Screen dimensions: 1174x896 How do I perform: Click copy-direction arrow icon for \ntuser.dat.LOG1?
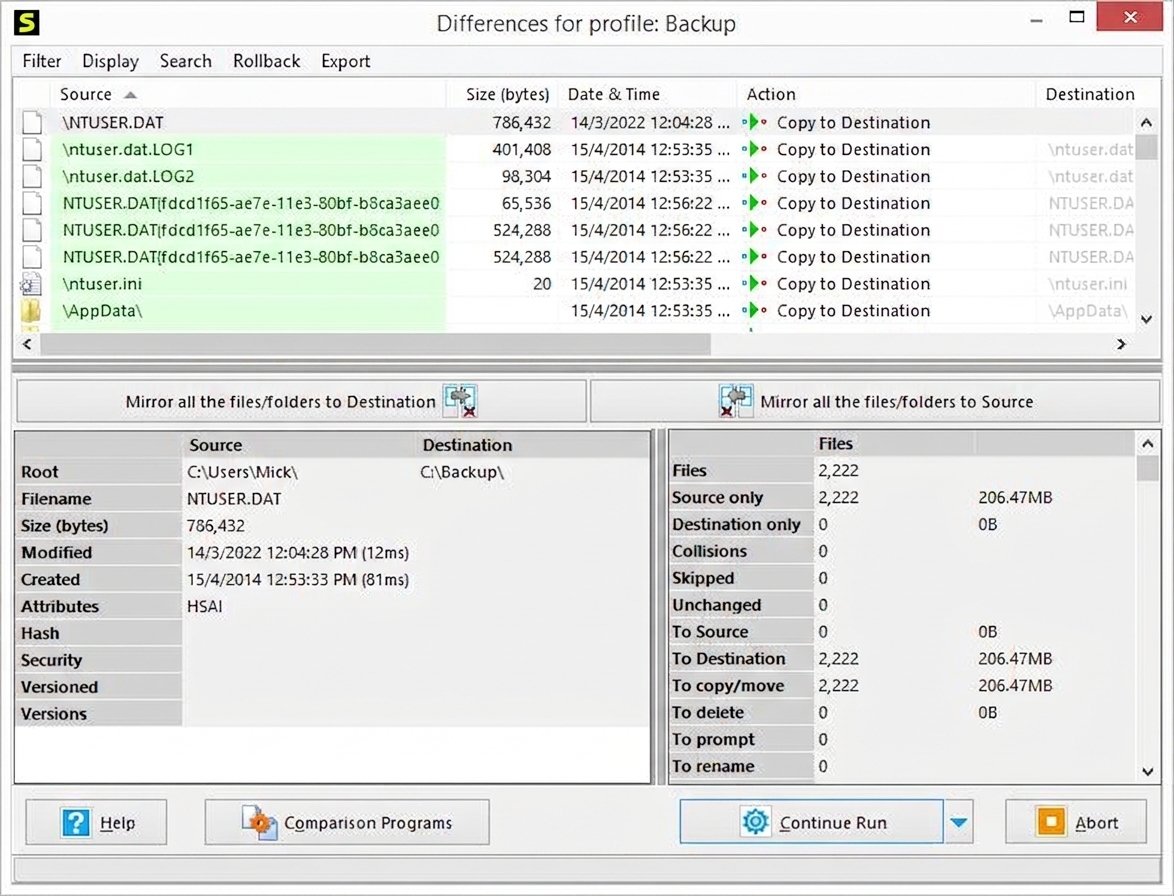click(x=755, y=149)
